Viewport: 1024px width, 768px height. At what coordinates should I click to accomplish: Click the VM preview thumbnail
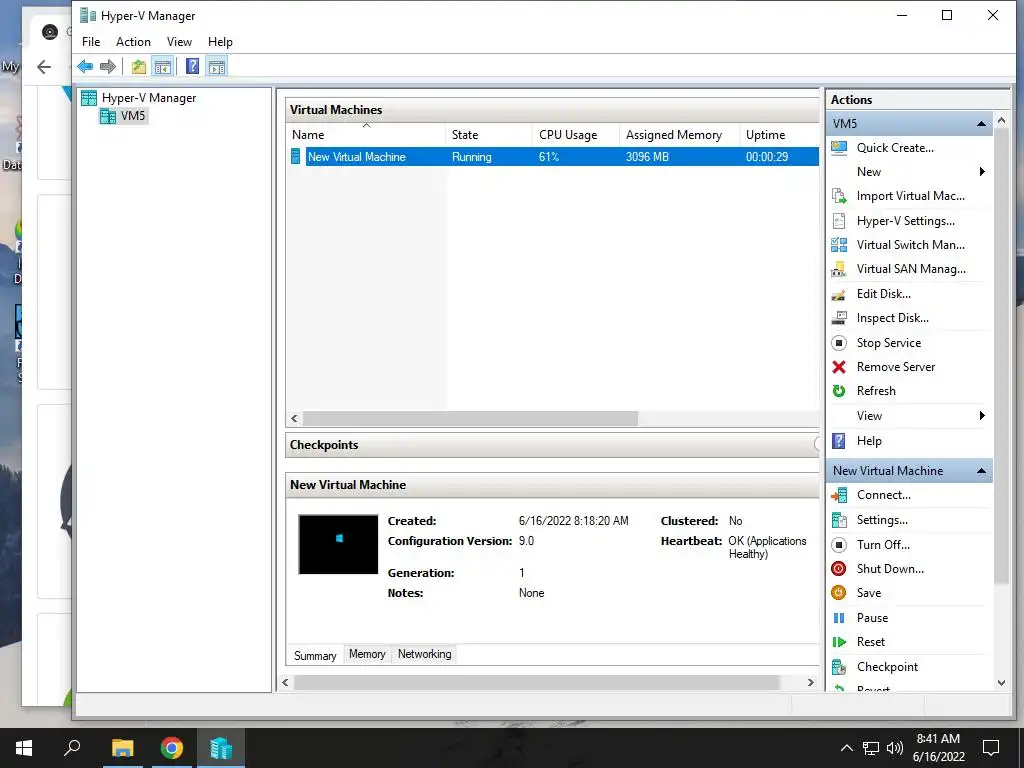tap(338, 545)
